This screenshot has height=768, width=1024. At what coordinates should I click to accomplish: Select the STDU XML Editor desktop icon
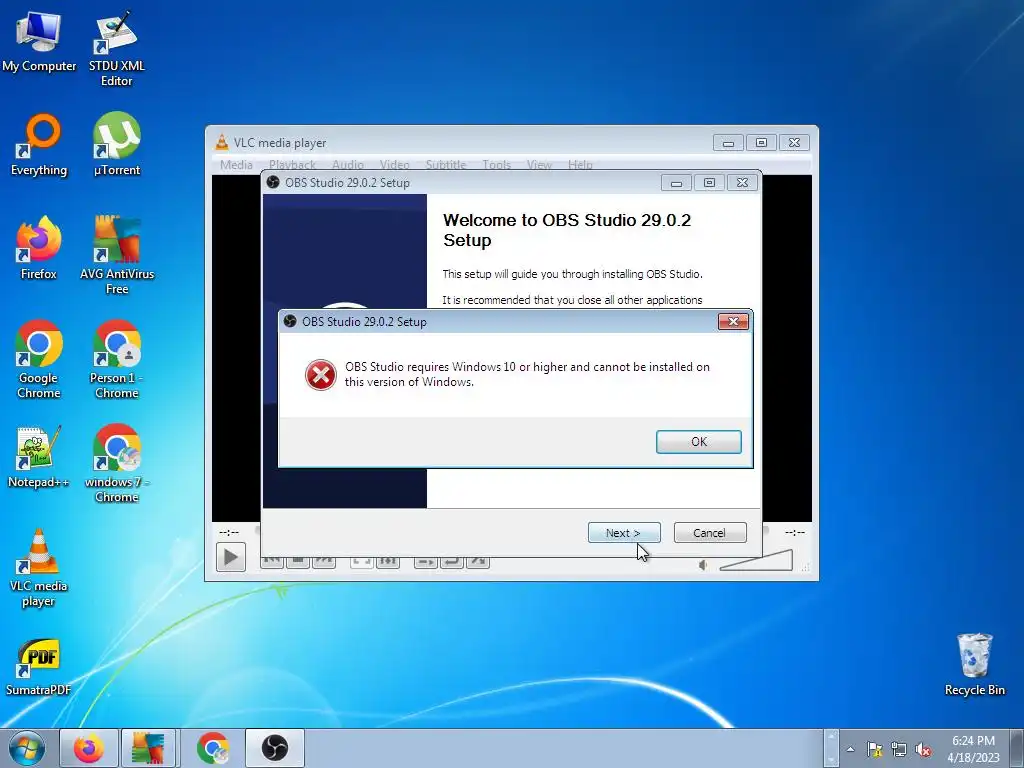point(116,49)
